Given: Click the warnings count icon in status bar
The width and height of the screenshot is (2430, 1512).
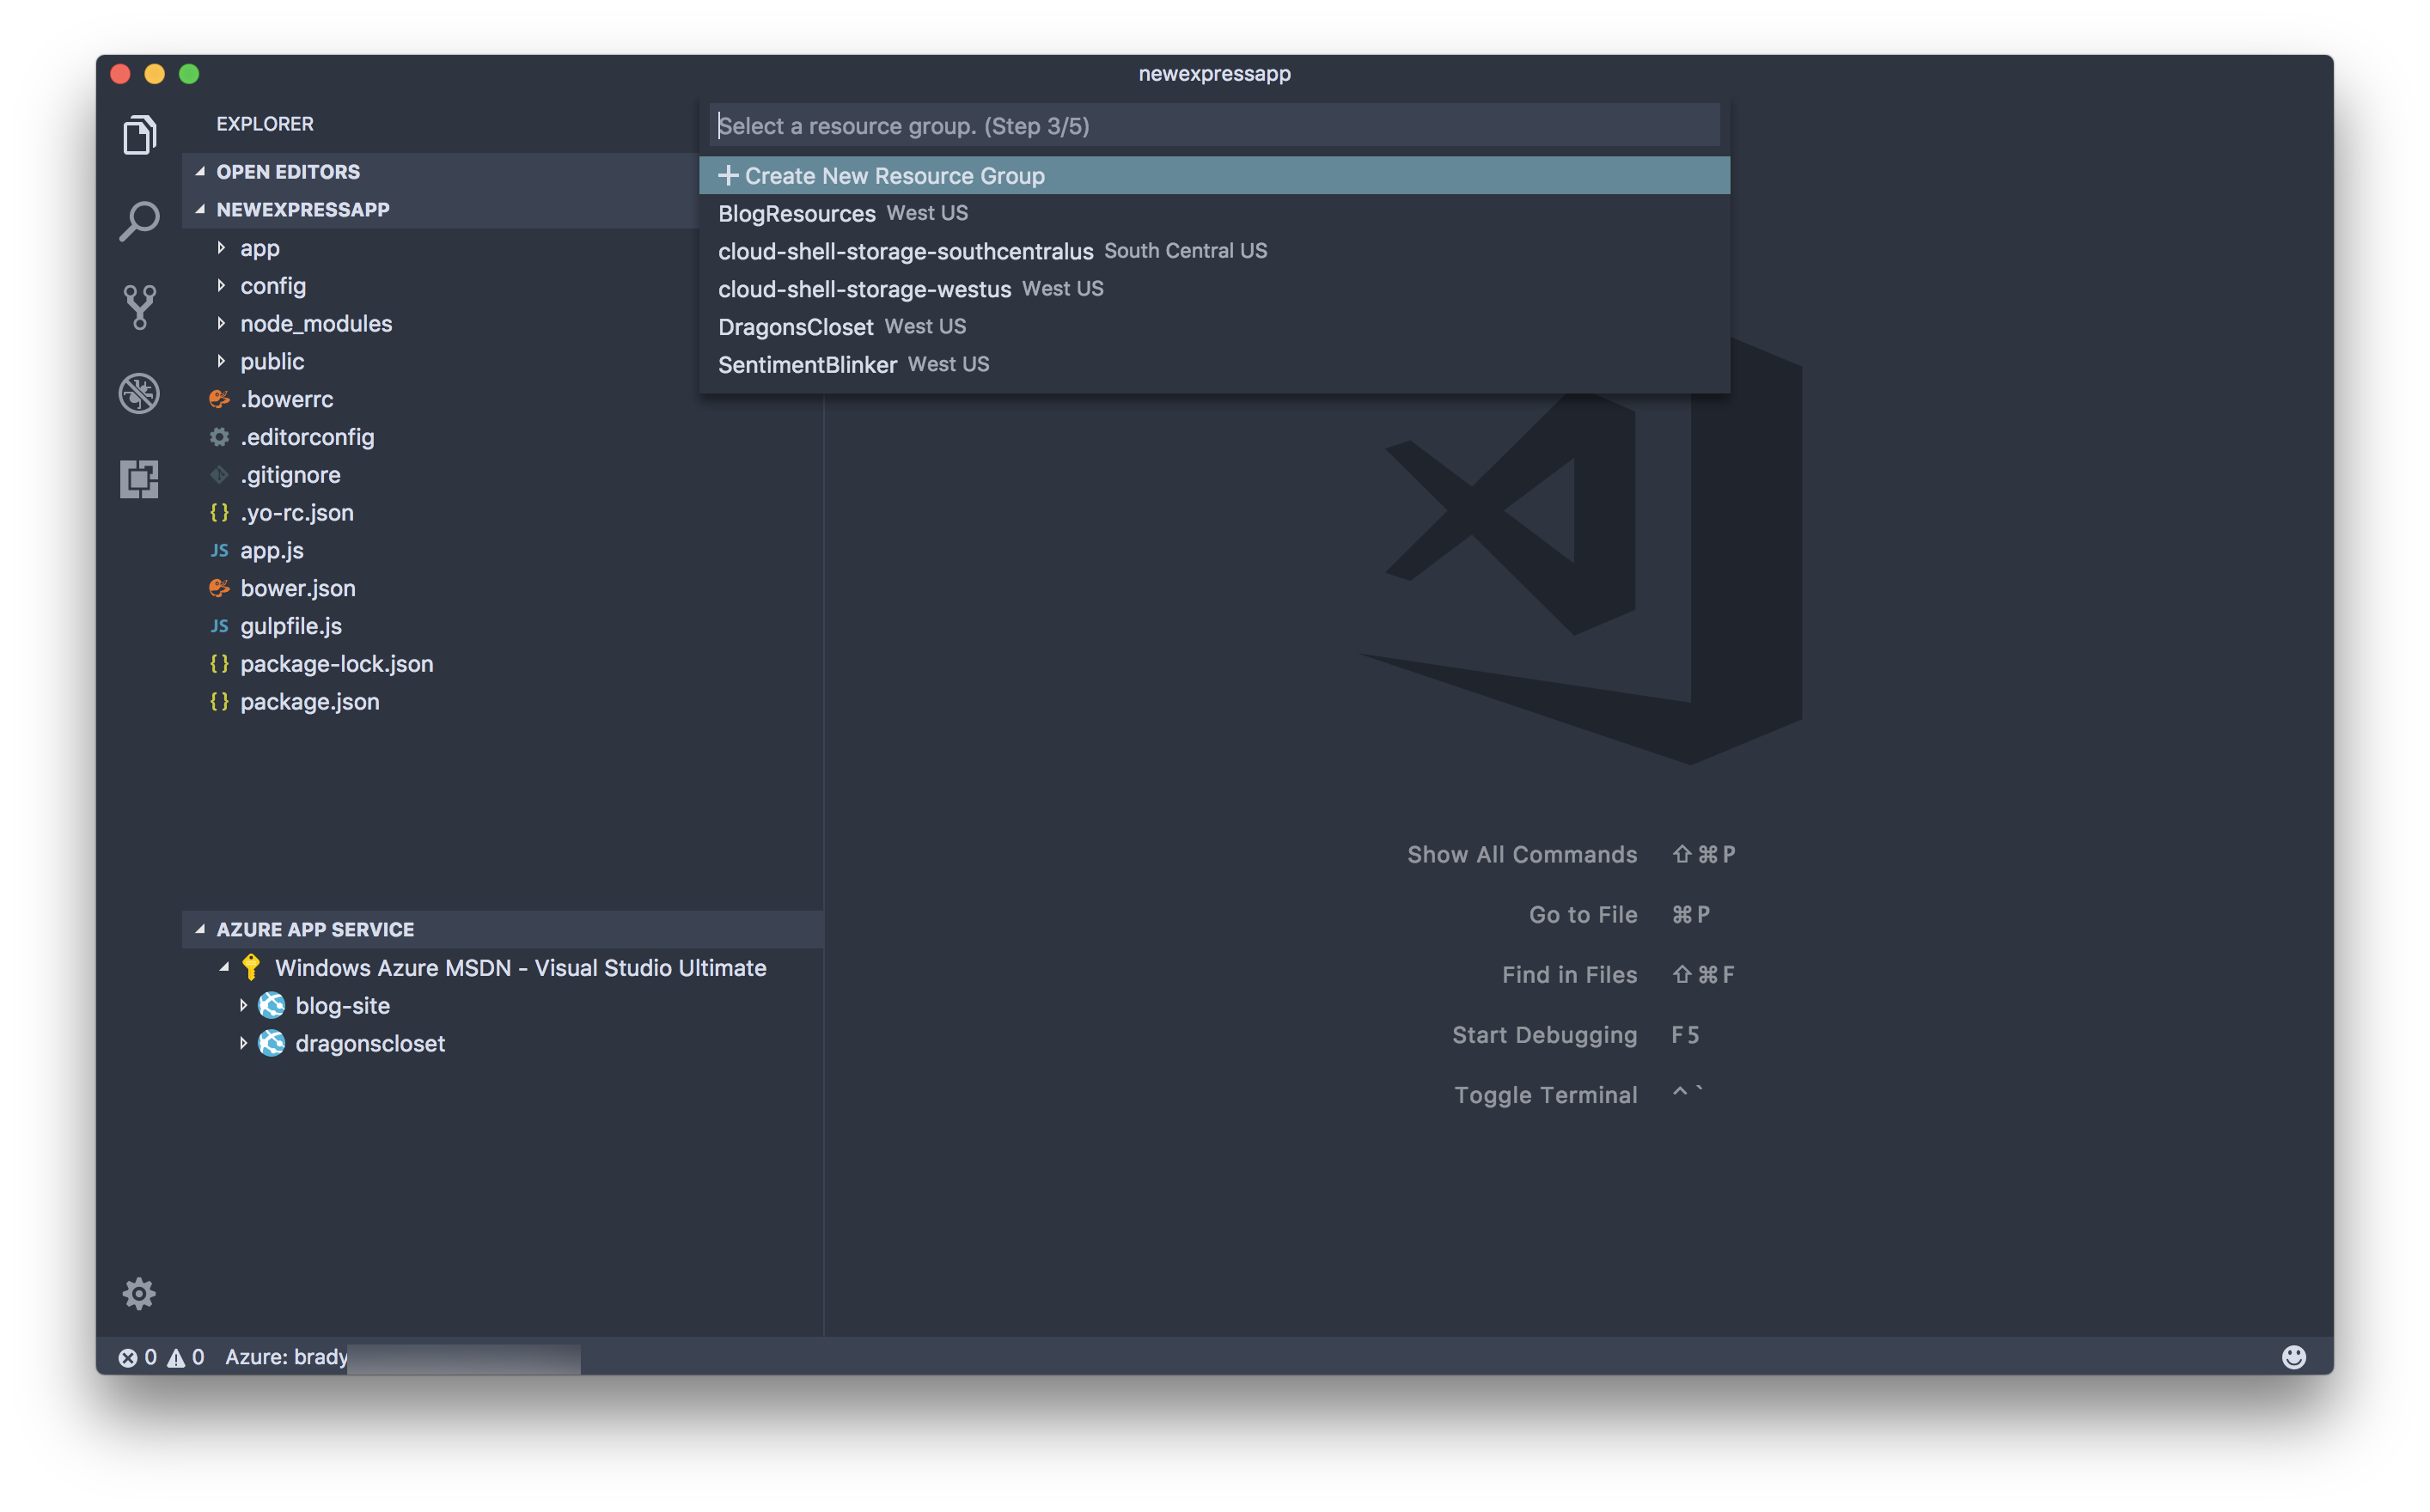Looking at the screenshot, I should click(x=176, y=1357).
